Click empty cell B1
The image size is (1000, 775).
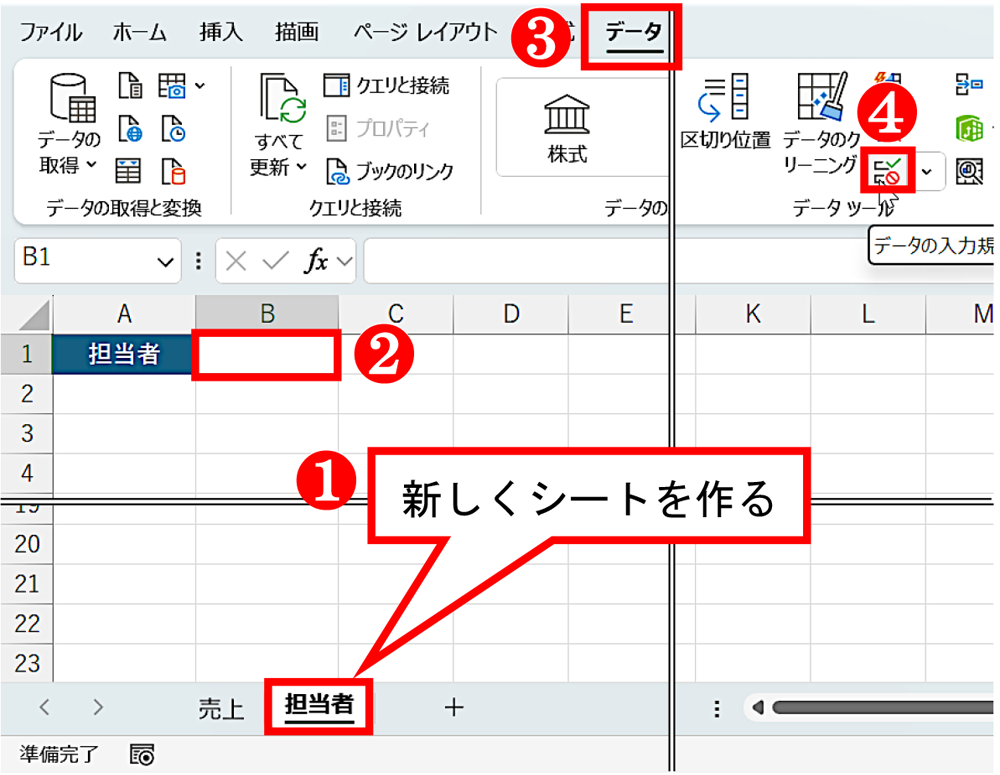267,355
